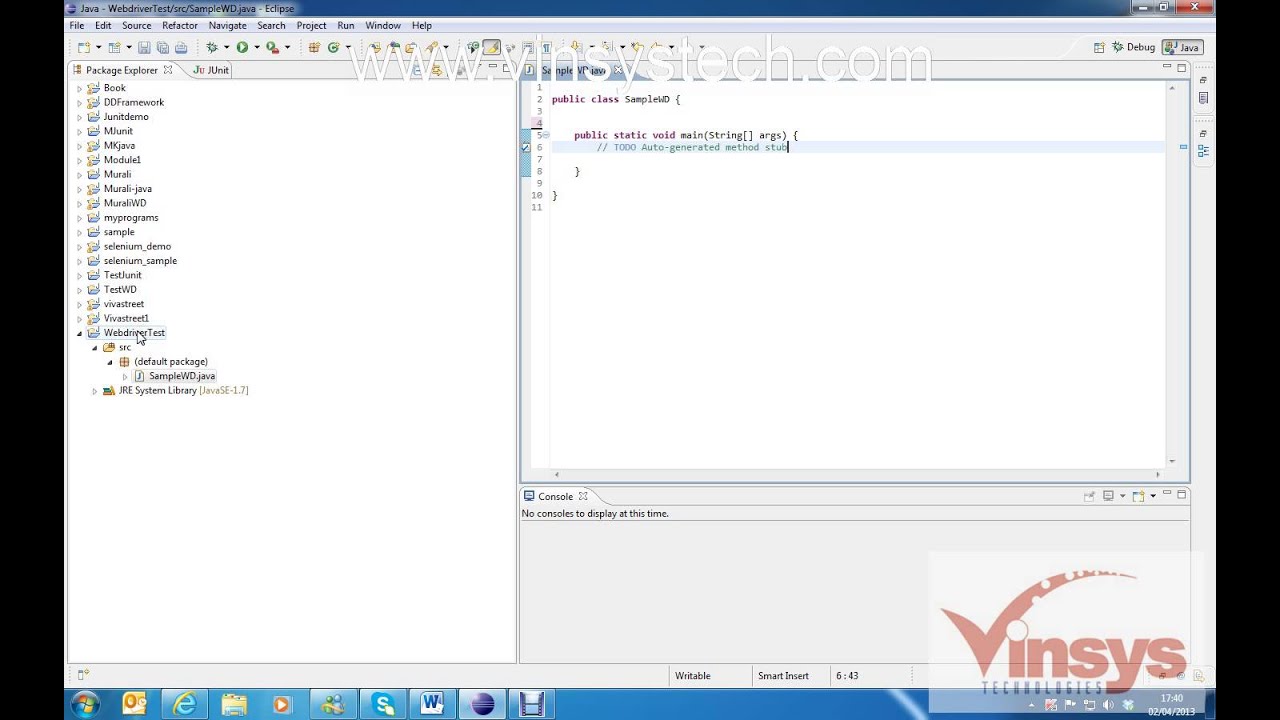Open Windows Explorer folder in taskbar
The image size is (1280, 720).
click(x=234, y=704)
